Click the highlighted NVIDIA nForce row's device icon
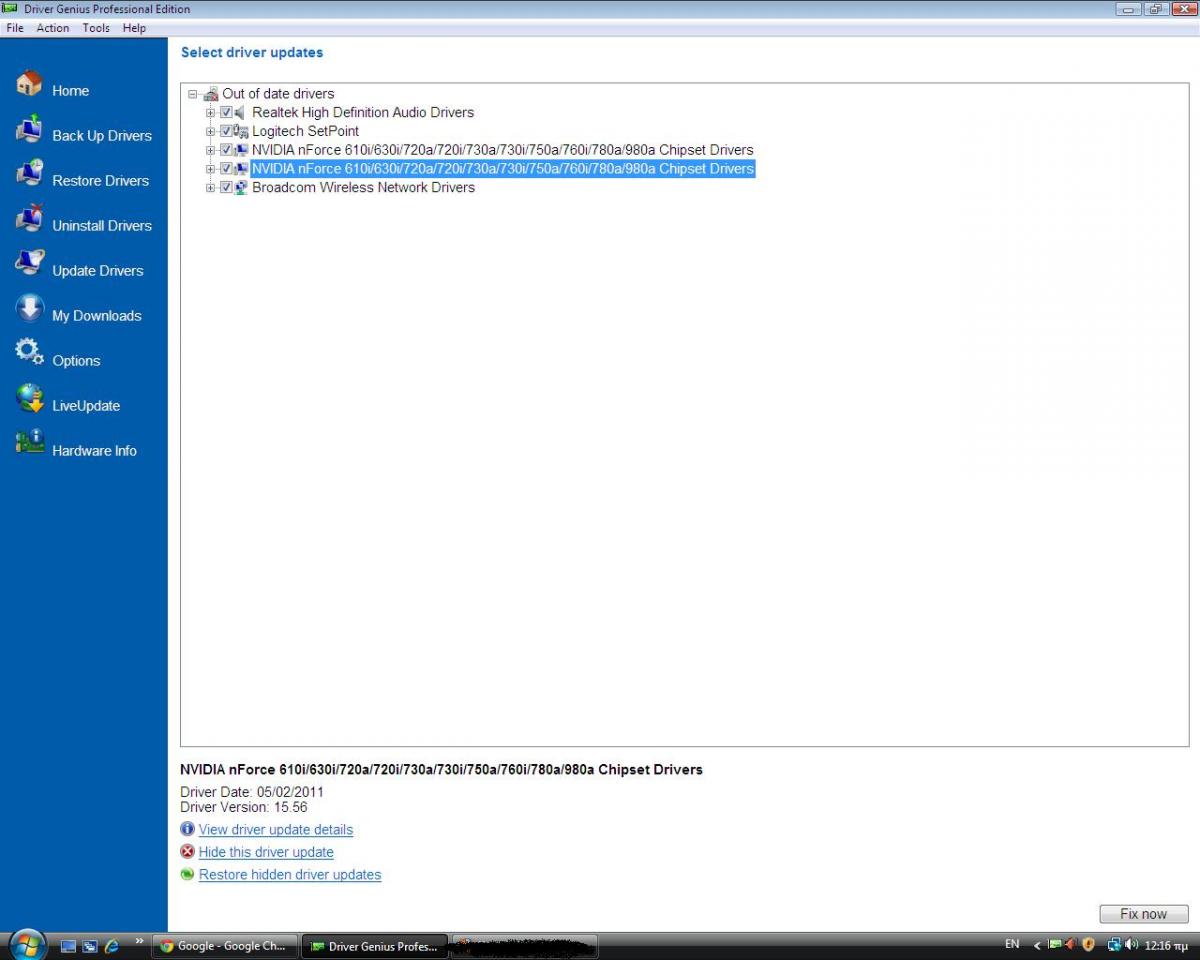The image size is (1200, 960). (241, 169)
